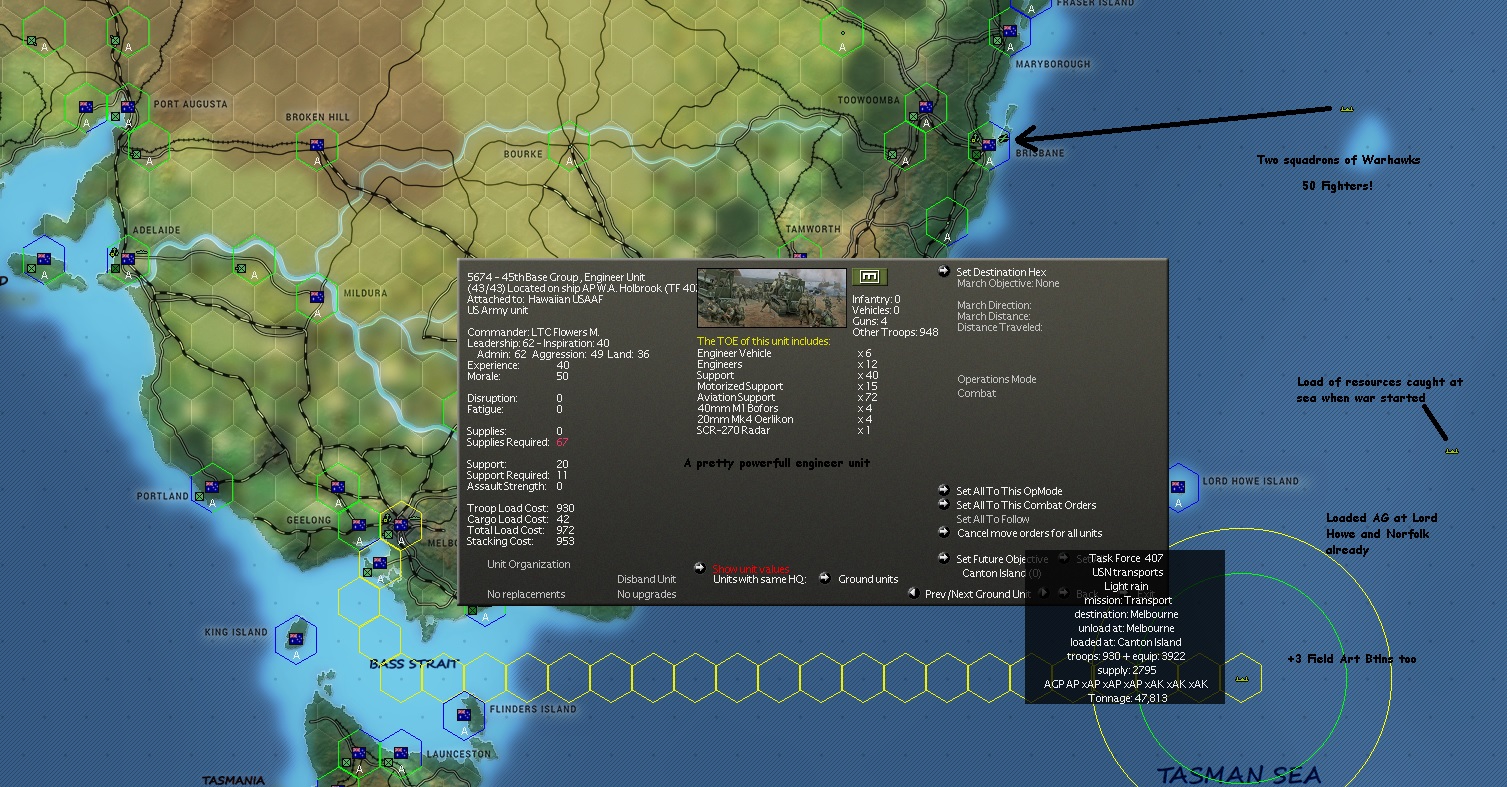This screenshot has width=1507, height=787.
Task: Click the Hawaiian USAAF attached HQ
Action: (x=568, y=299)
